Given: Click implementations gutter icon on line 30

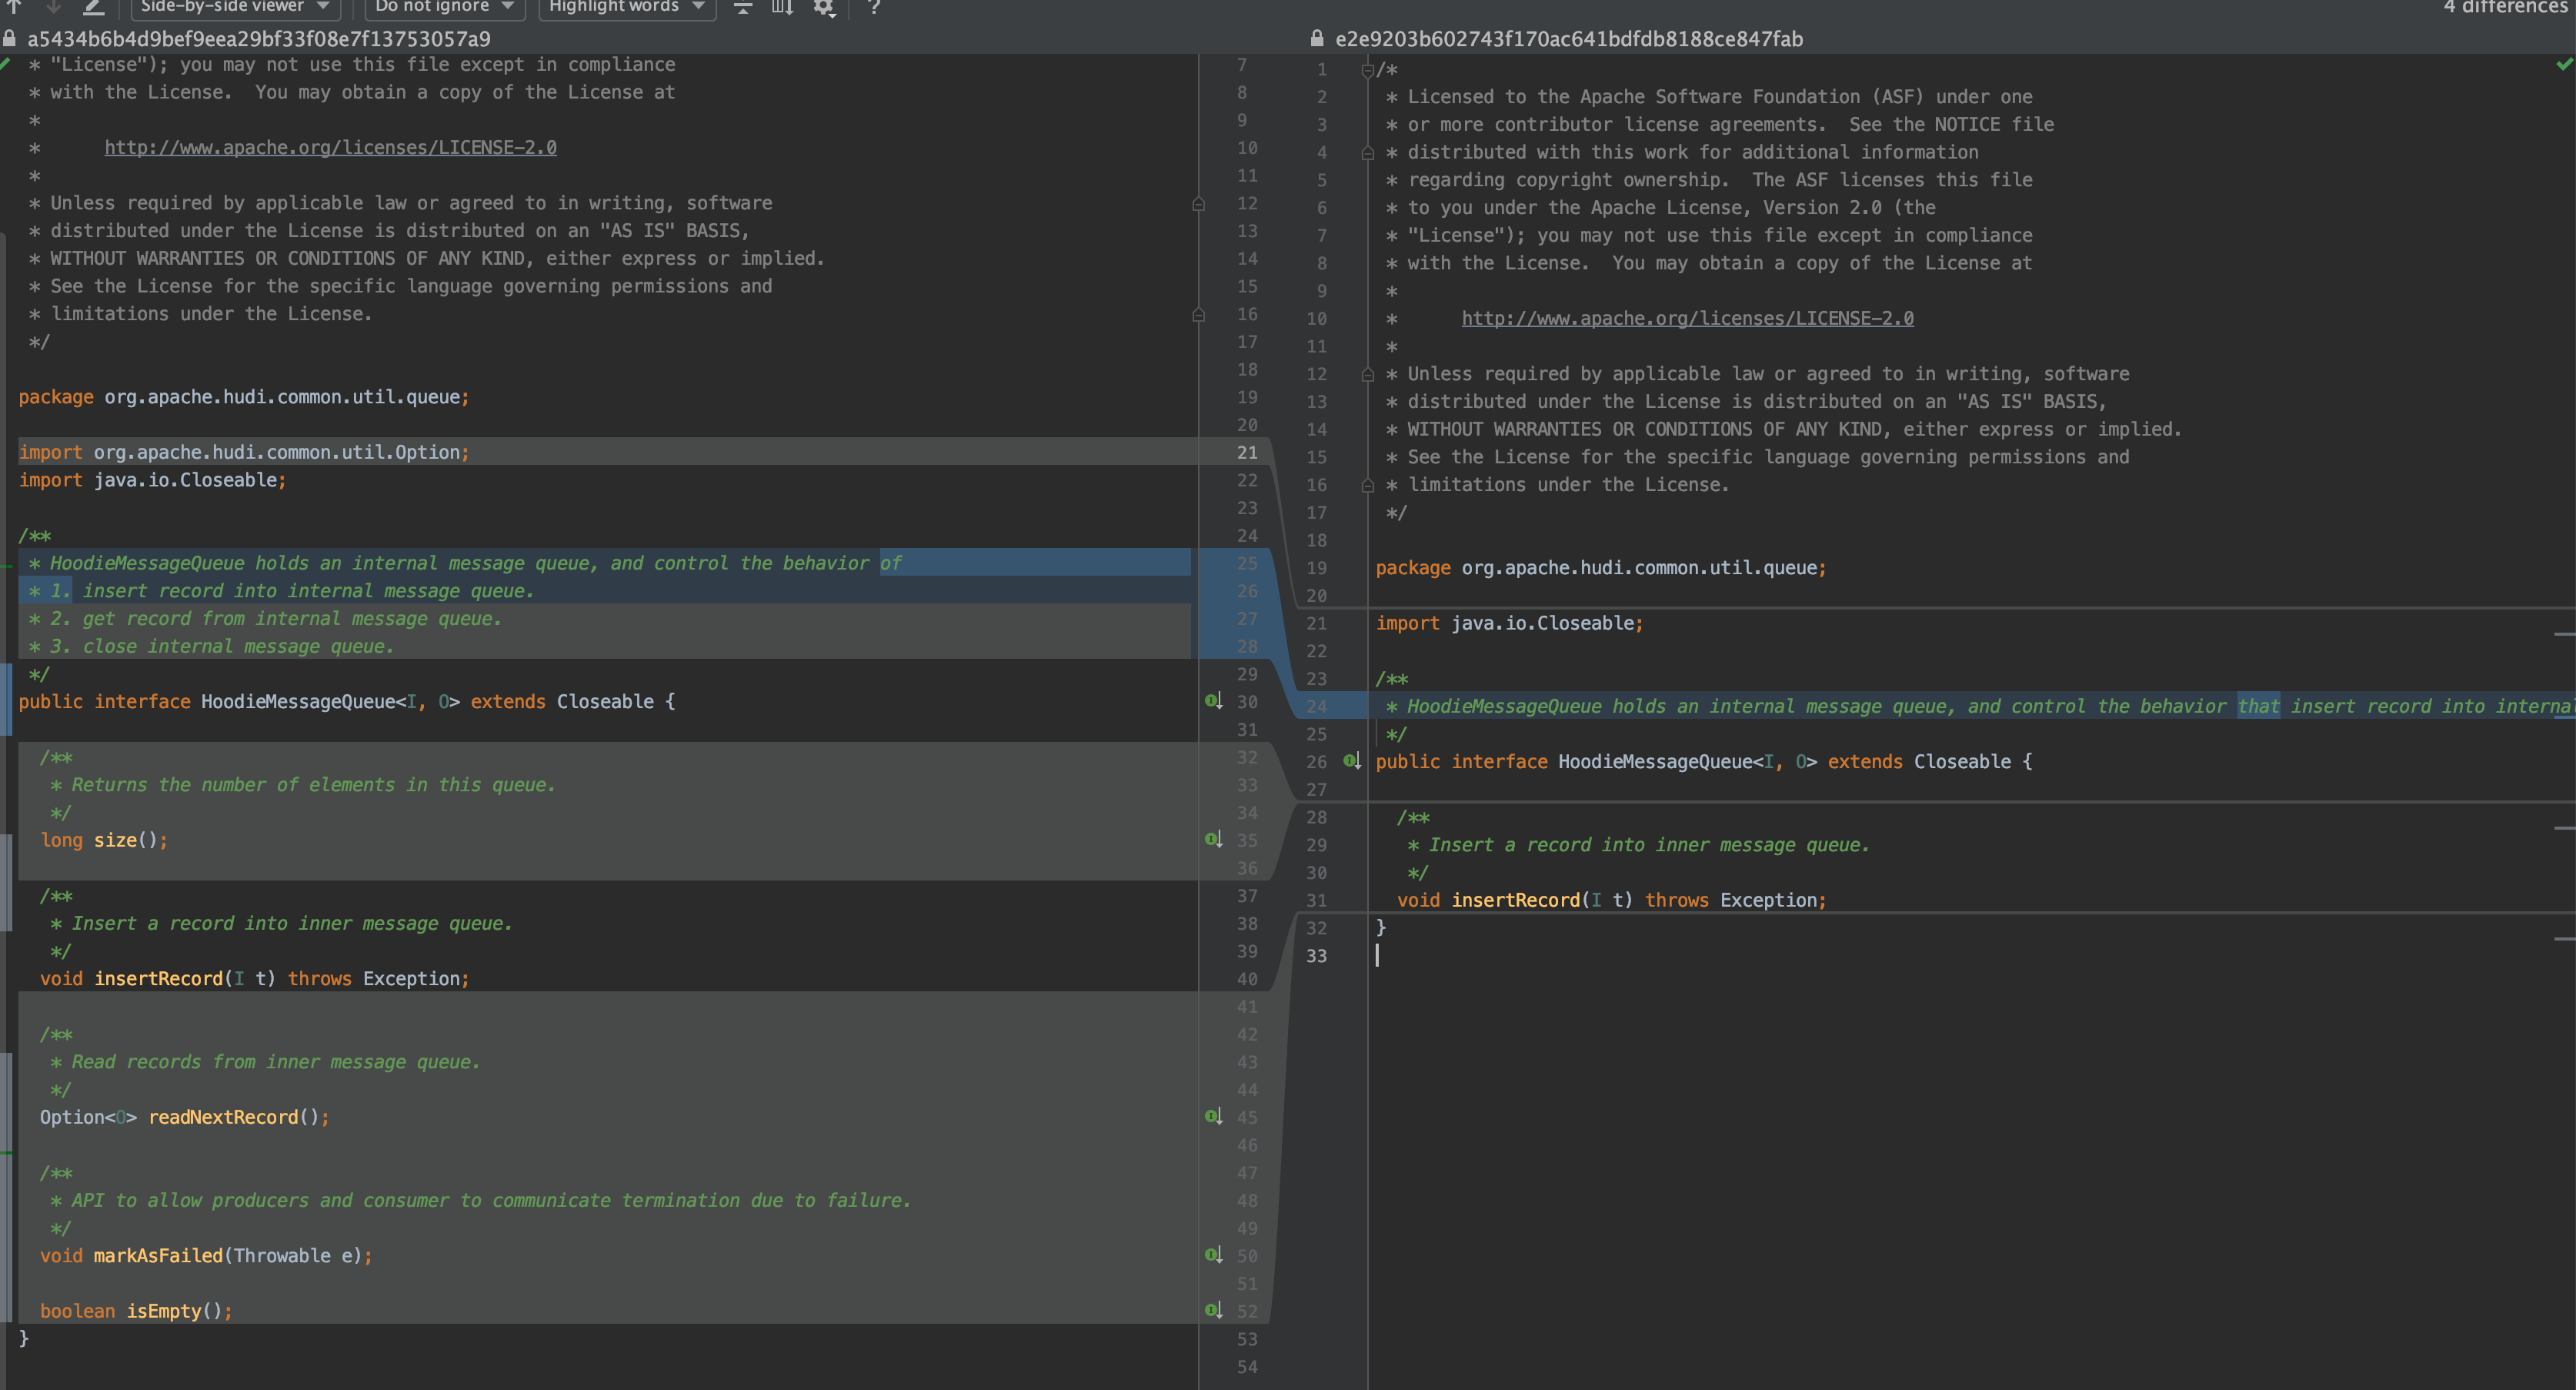Looking at the screenshot, I should pos(1213,701).
